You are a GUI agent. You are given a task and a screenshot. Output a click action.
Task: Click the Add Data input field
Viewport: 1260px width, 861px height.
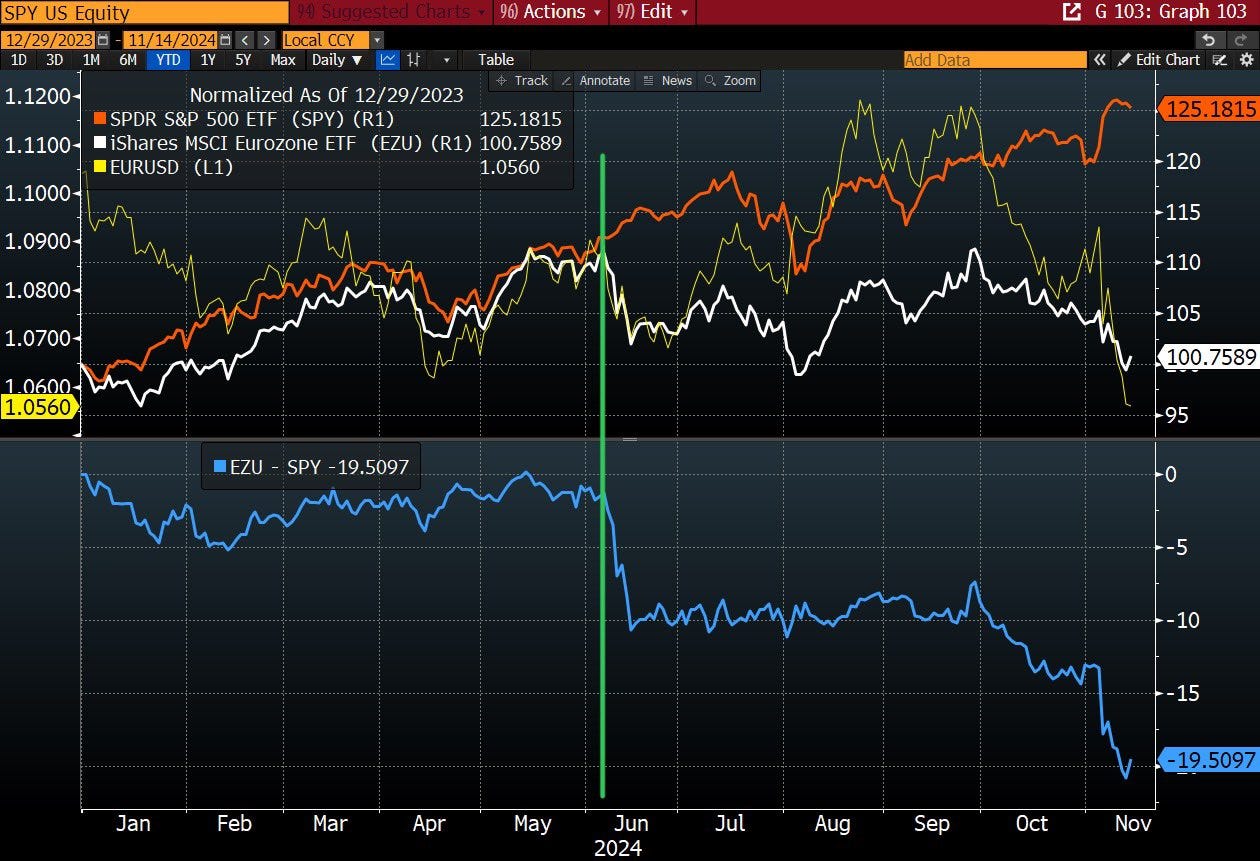click(x=994, y=60)
